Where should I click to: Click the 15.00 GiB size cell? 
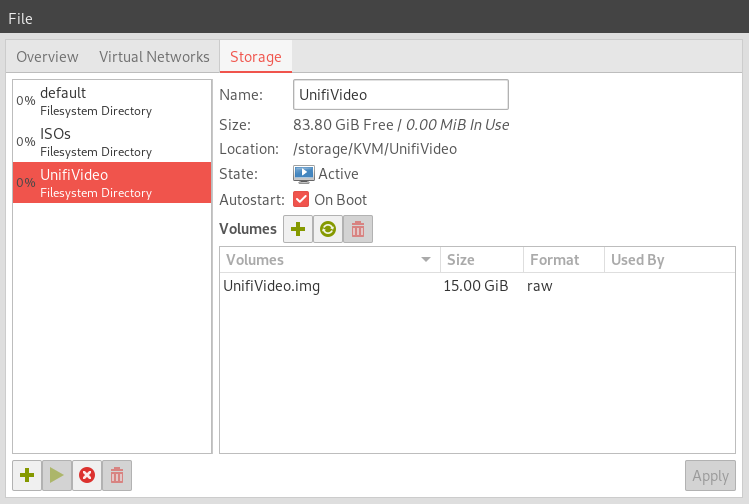pyautogui.click(x=476, y=286)
